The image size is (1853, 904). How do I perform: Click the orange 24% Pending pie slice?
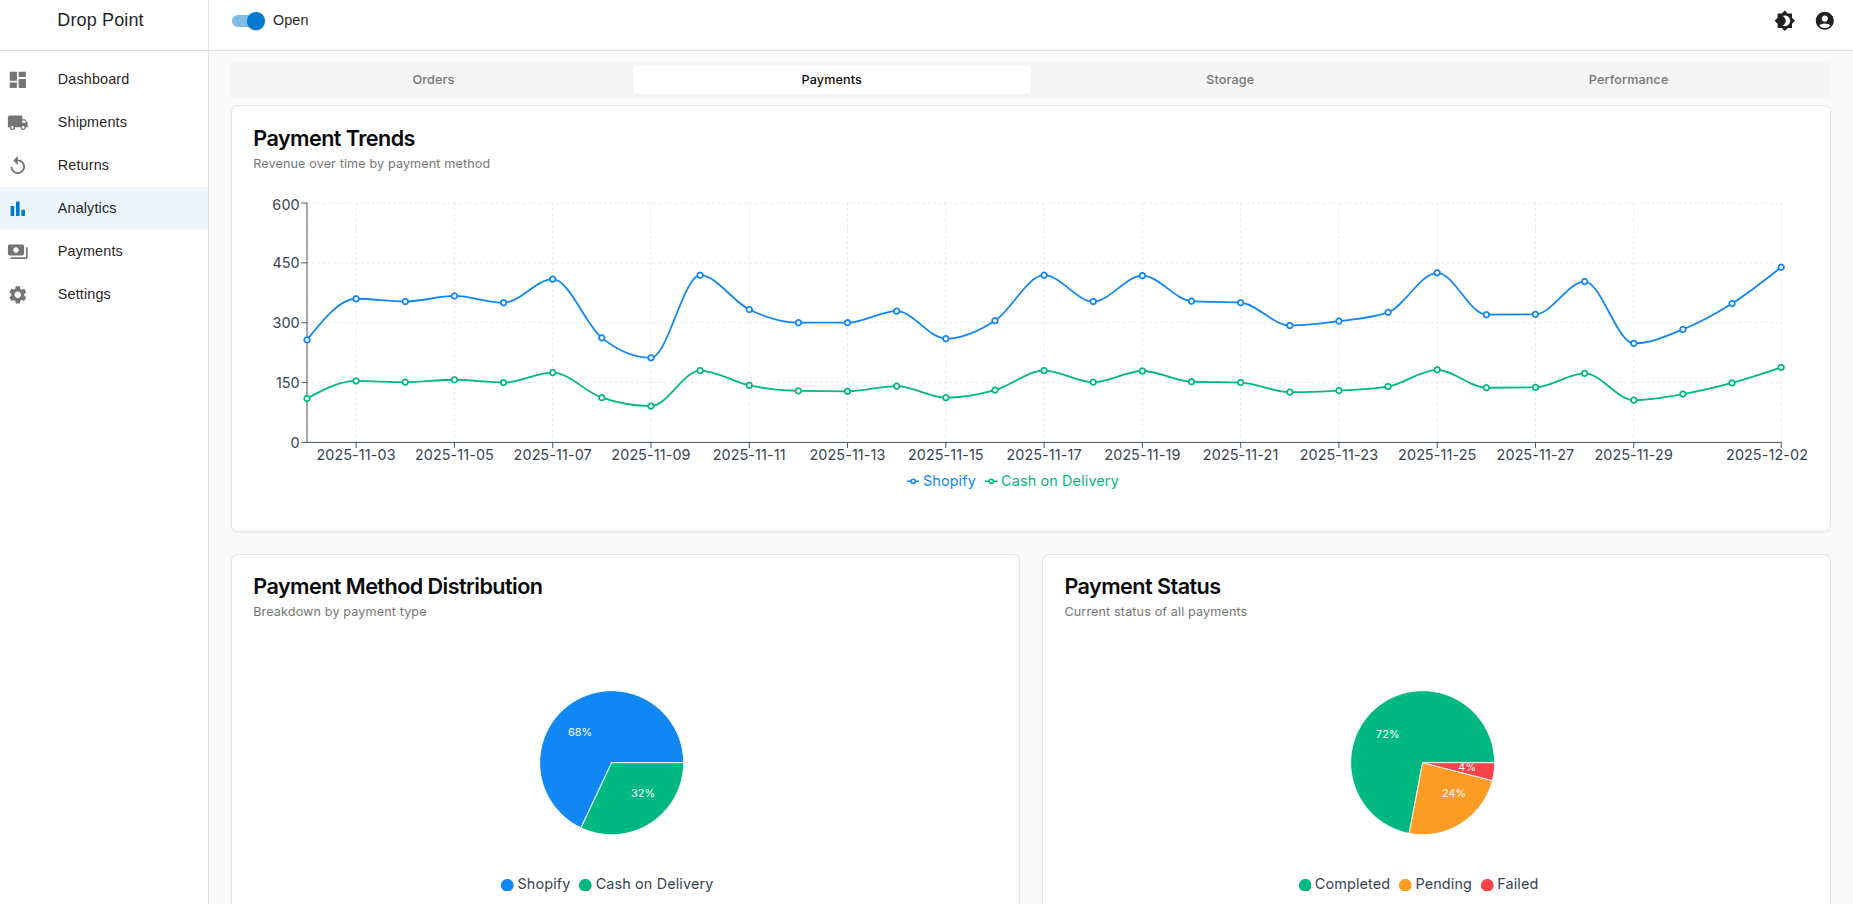pos(1450,797)
